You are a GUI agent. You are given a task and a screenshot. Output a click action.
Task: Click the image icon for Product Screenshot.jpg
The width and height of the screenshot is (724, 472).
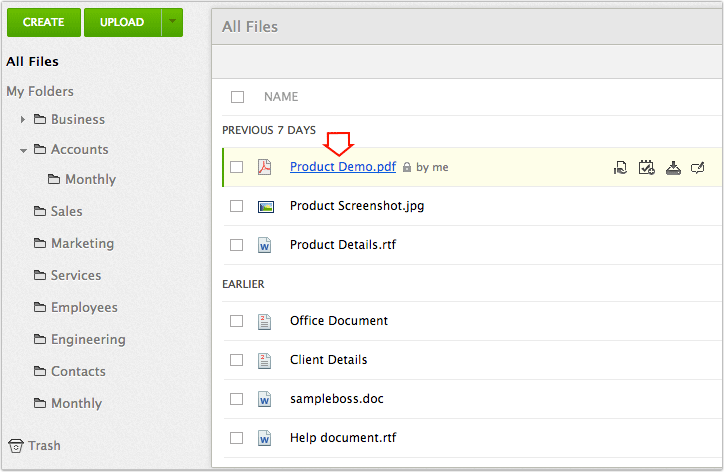(x=265, y=206)
